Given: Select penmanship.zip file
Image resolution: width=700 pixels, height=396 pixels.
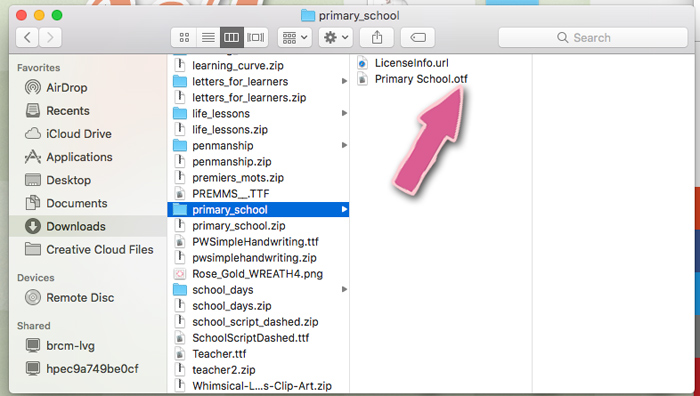Looking at the screenshot, I should pyautogui.click(x=258, y=162).
